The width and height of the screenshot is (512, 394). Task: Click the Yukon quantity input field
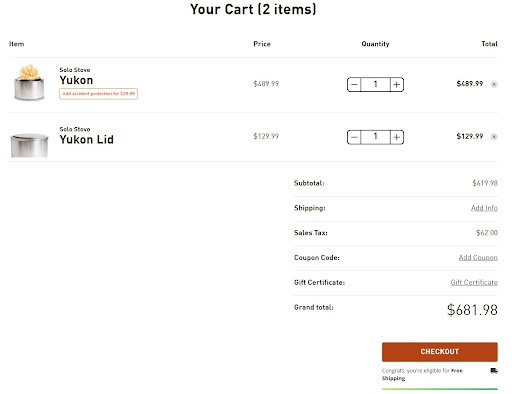tap(375, 85)
